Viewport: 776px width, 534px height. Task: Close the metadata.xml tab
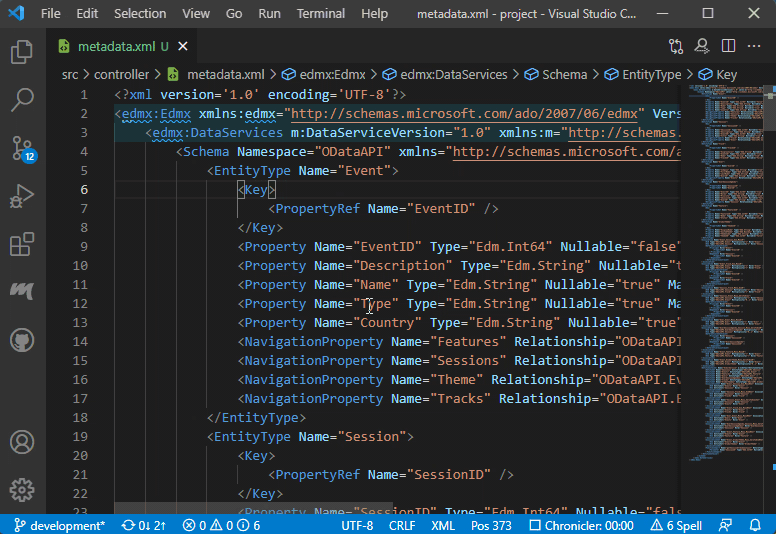coord(183,46)
